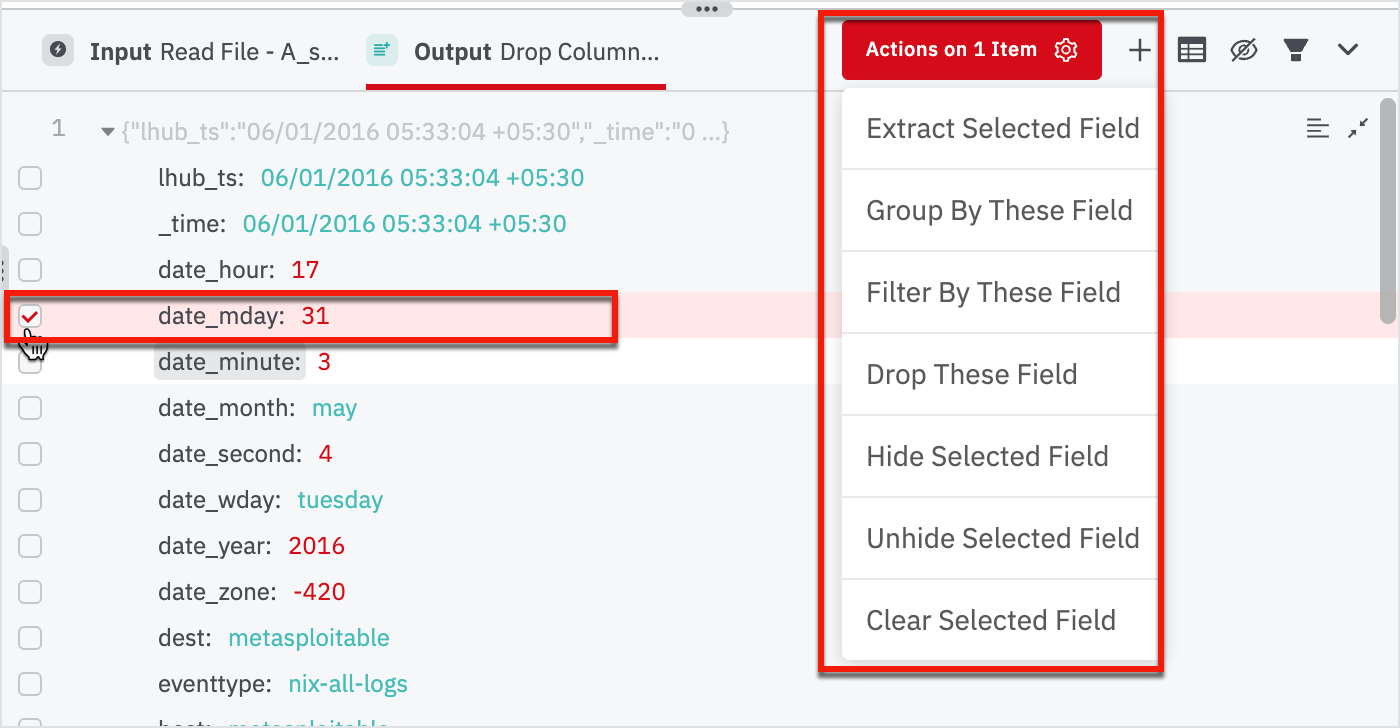Viewport: 1400px width, 728px height.
Task: Click the hidden-eye visibility icon
Action: [1243, 50]
